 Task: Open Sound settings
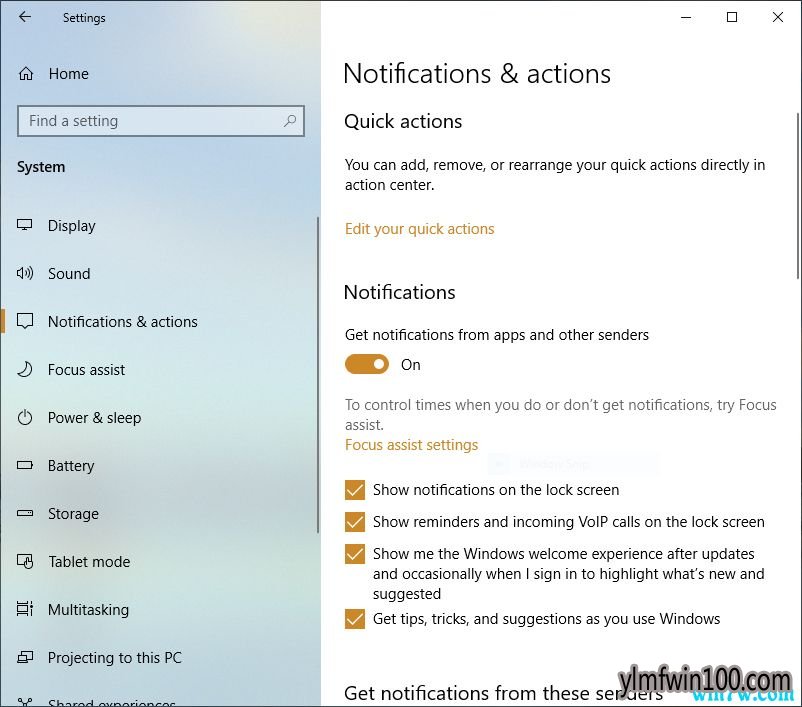(159, 274)
